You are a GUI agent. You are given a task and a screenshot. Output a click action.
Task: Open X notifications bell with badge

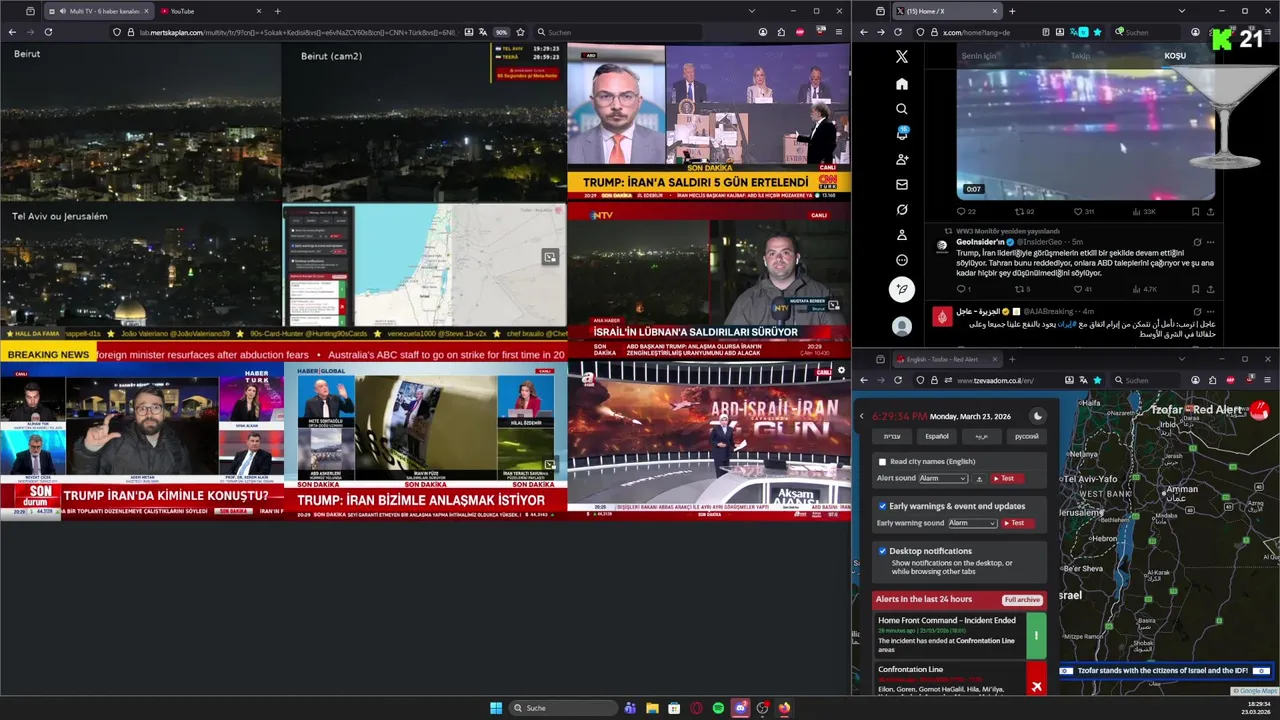pos(902,134)
